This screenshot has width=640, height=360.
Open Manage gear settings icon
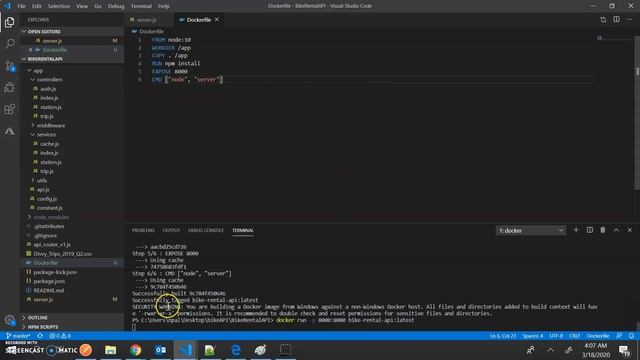pos(9,320)
